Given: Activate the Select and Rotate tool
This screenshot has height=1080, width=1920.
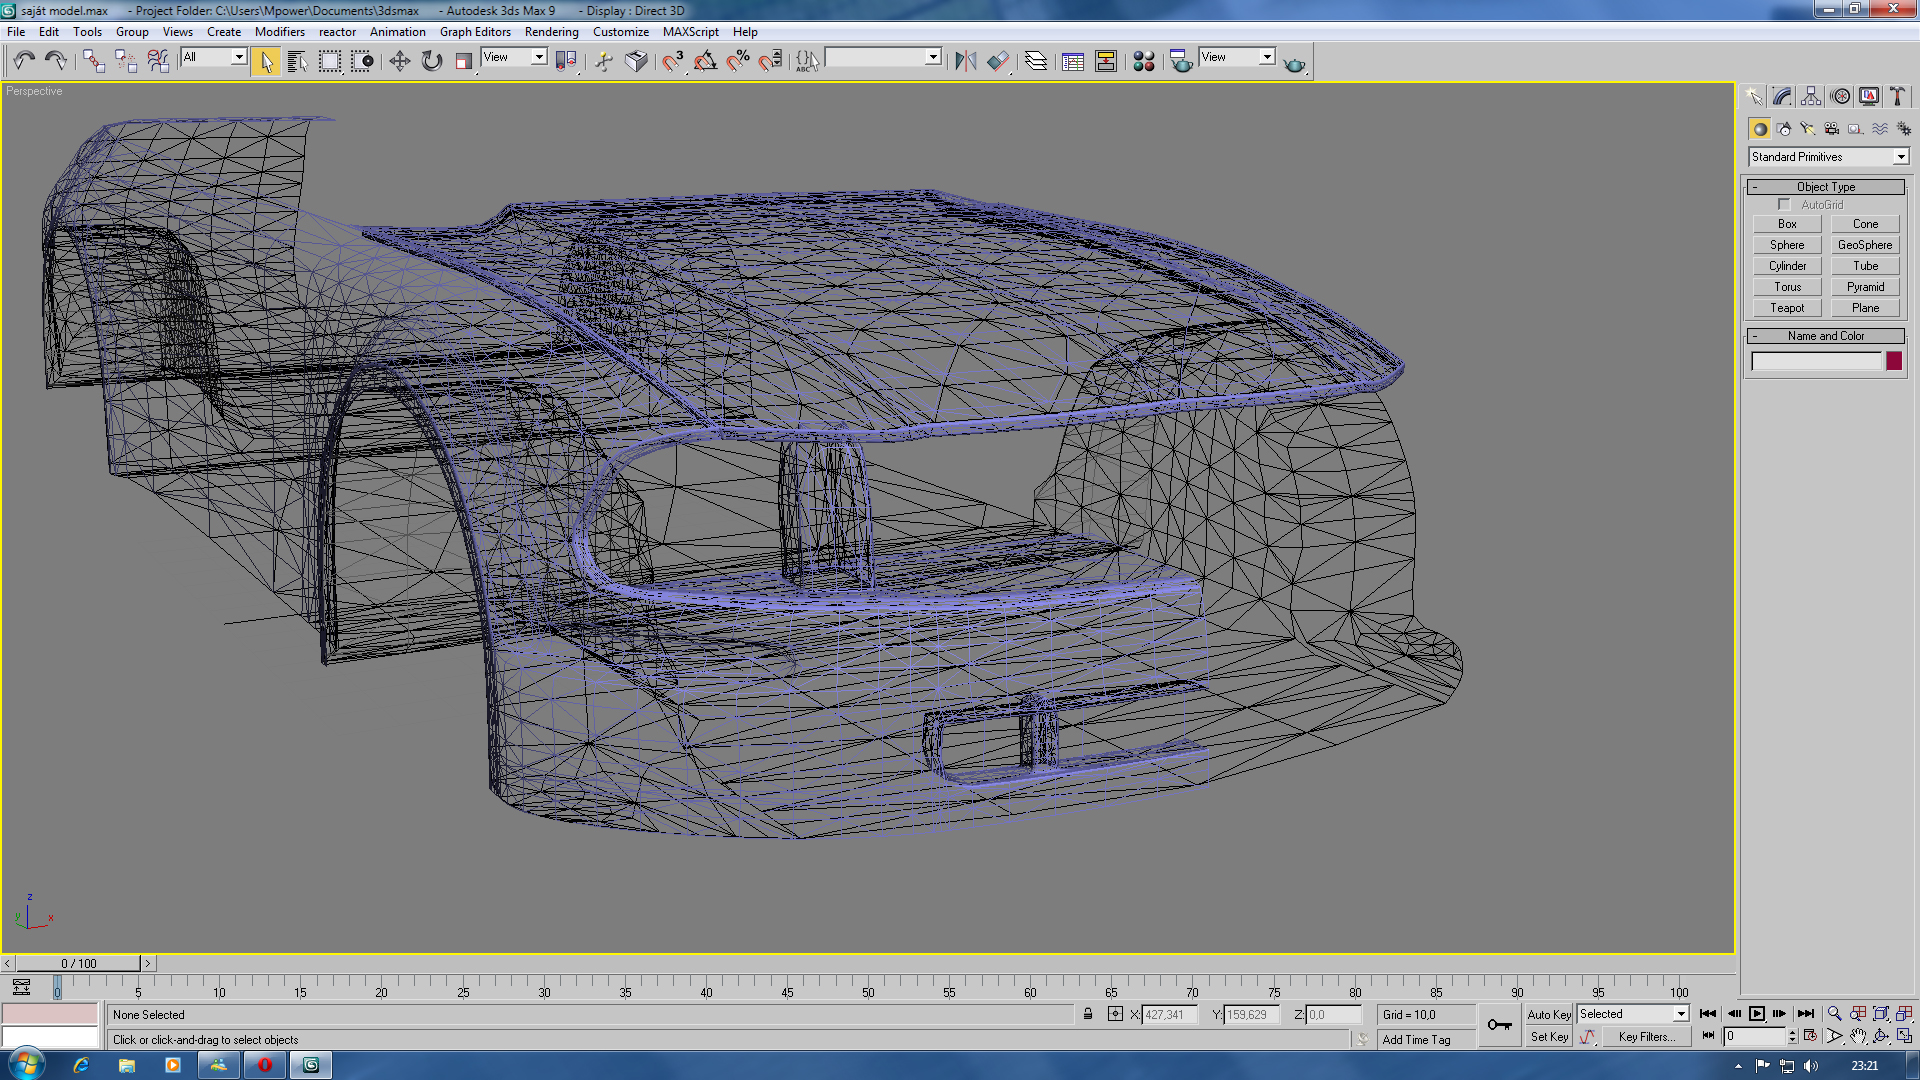Looking at the screenshot, I should point(432,62).
